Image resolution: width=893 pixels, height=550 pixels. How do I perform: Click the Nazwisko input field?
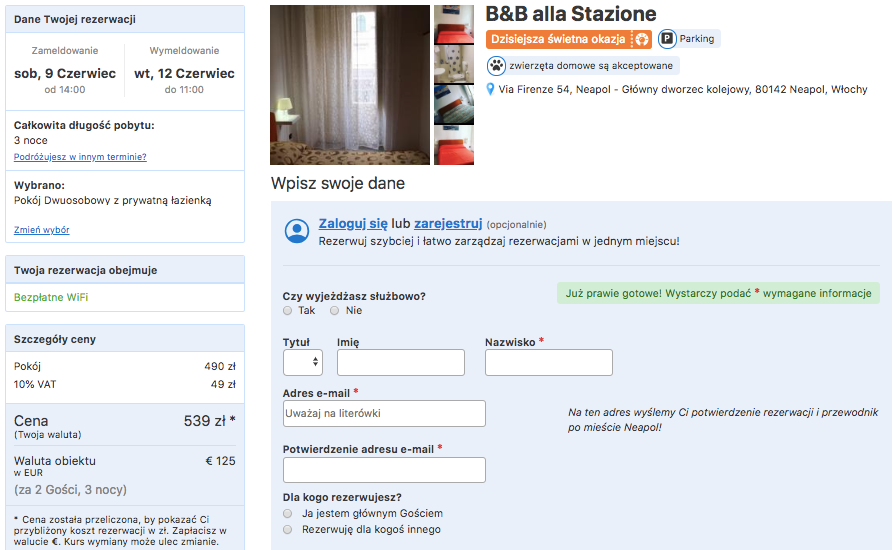coord(549,362)
